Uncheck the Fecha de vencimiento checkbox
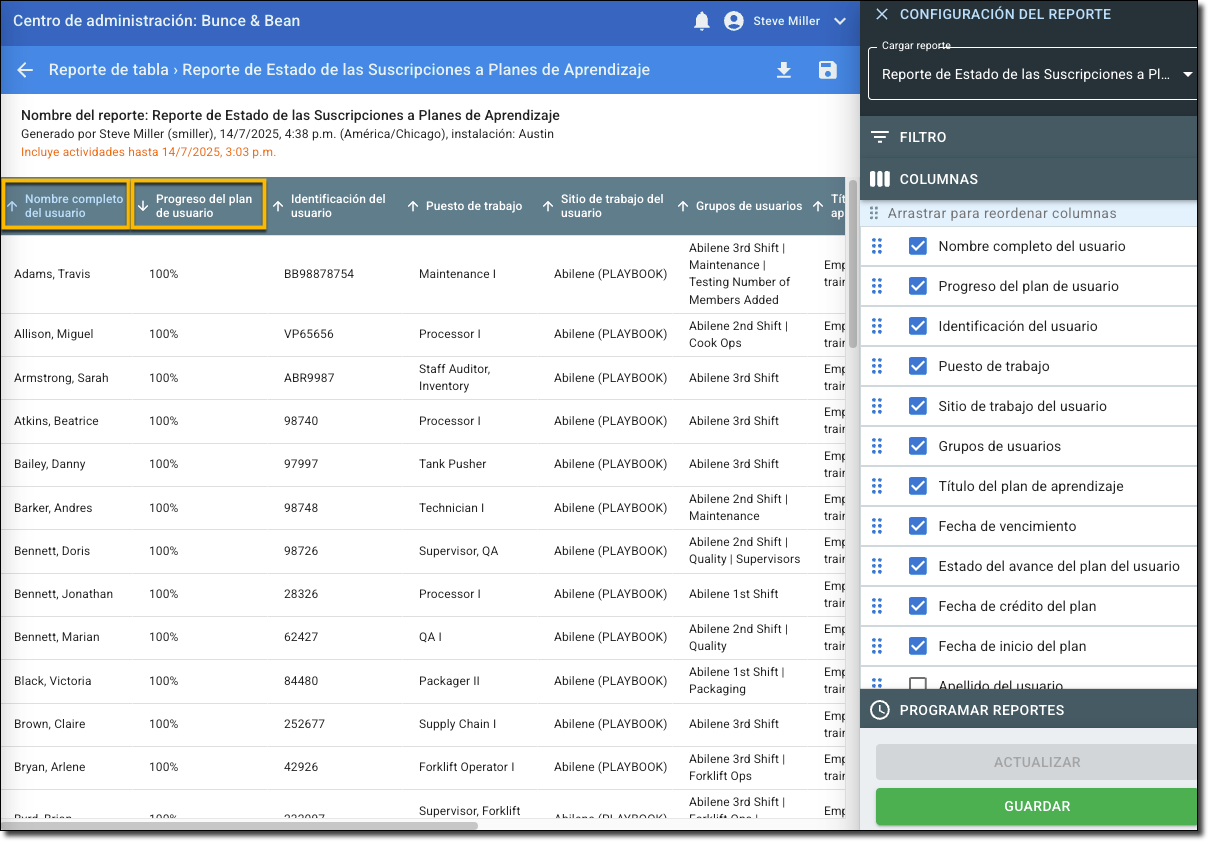The height and width of the screenshot is (841, 1208). (917, 526)
